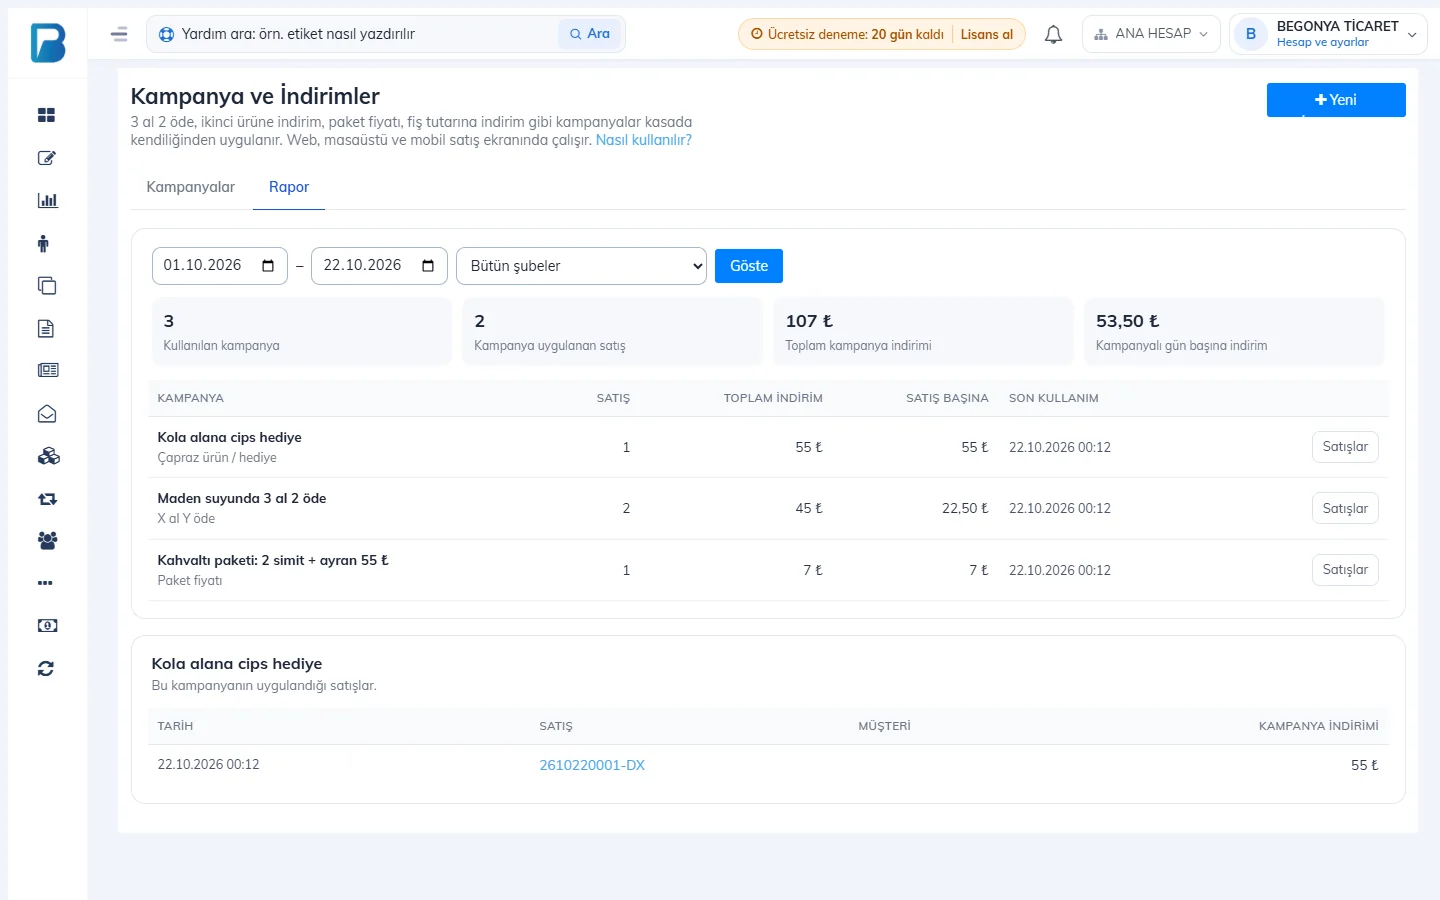The height and width of the screenshot is (900, 1440).
Task: Click the retweet arrows icon in sidebar
Action: (x=47, y=499)
